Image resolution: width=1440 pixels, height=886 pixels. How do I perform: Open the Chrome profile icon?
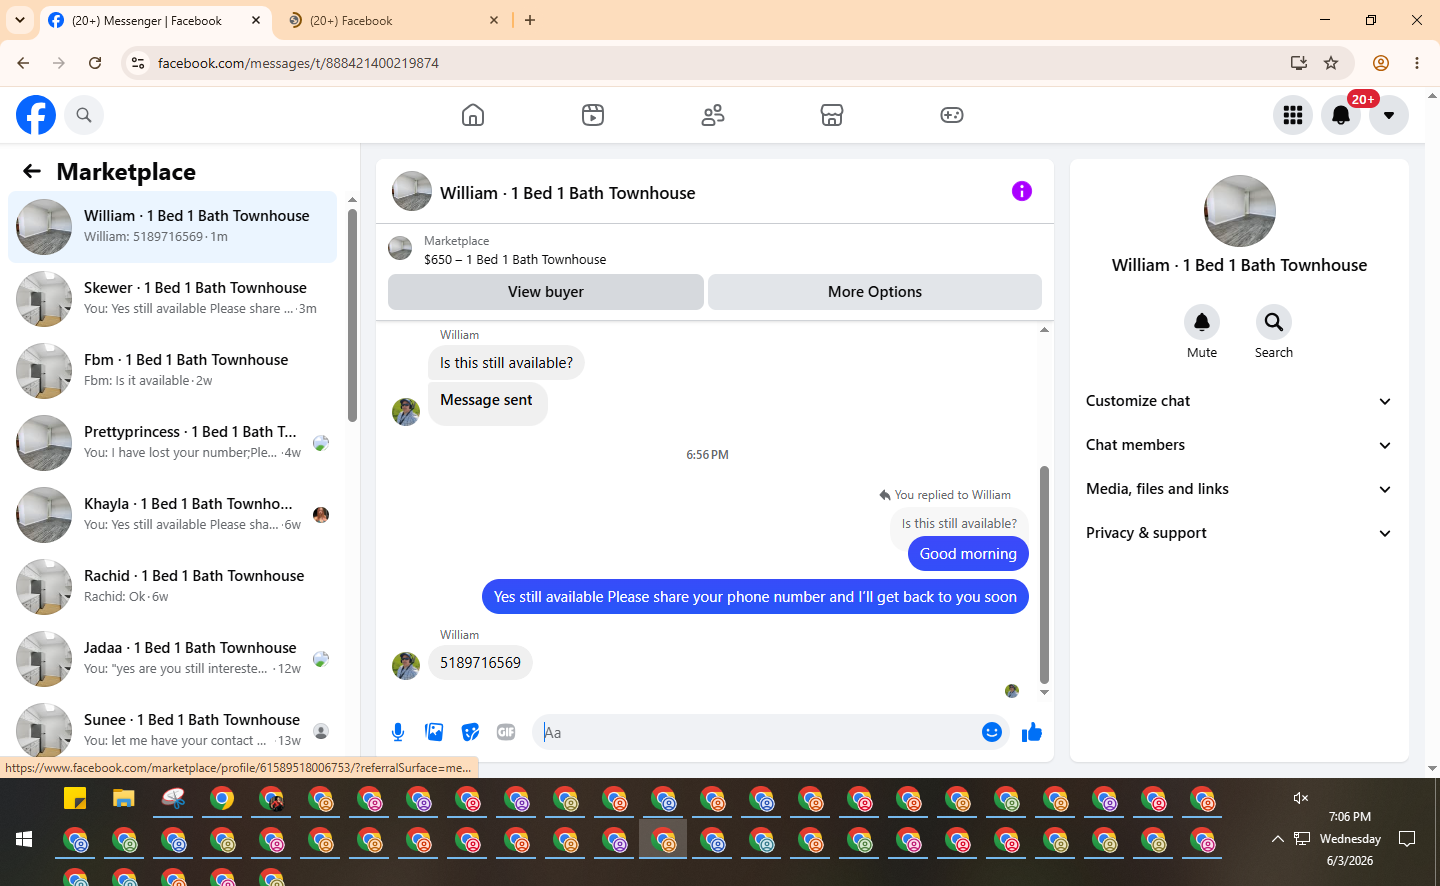tap(1381, 63)
